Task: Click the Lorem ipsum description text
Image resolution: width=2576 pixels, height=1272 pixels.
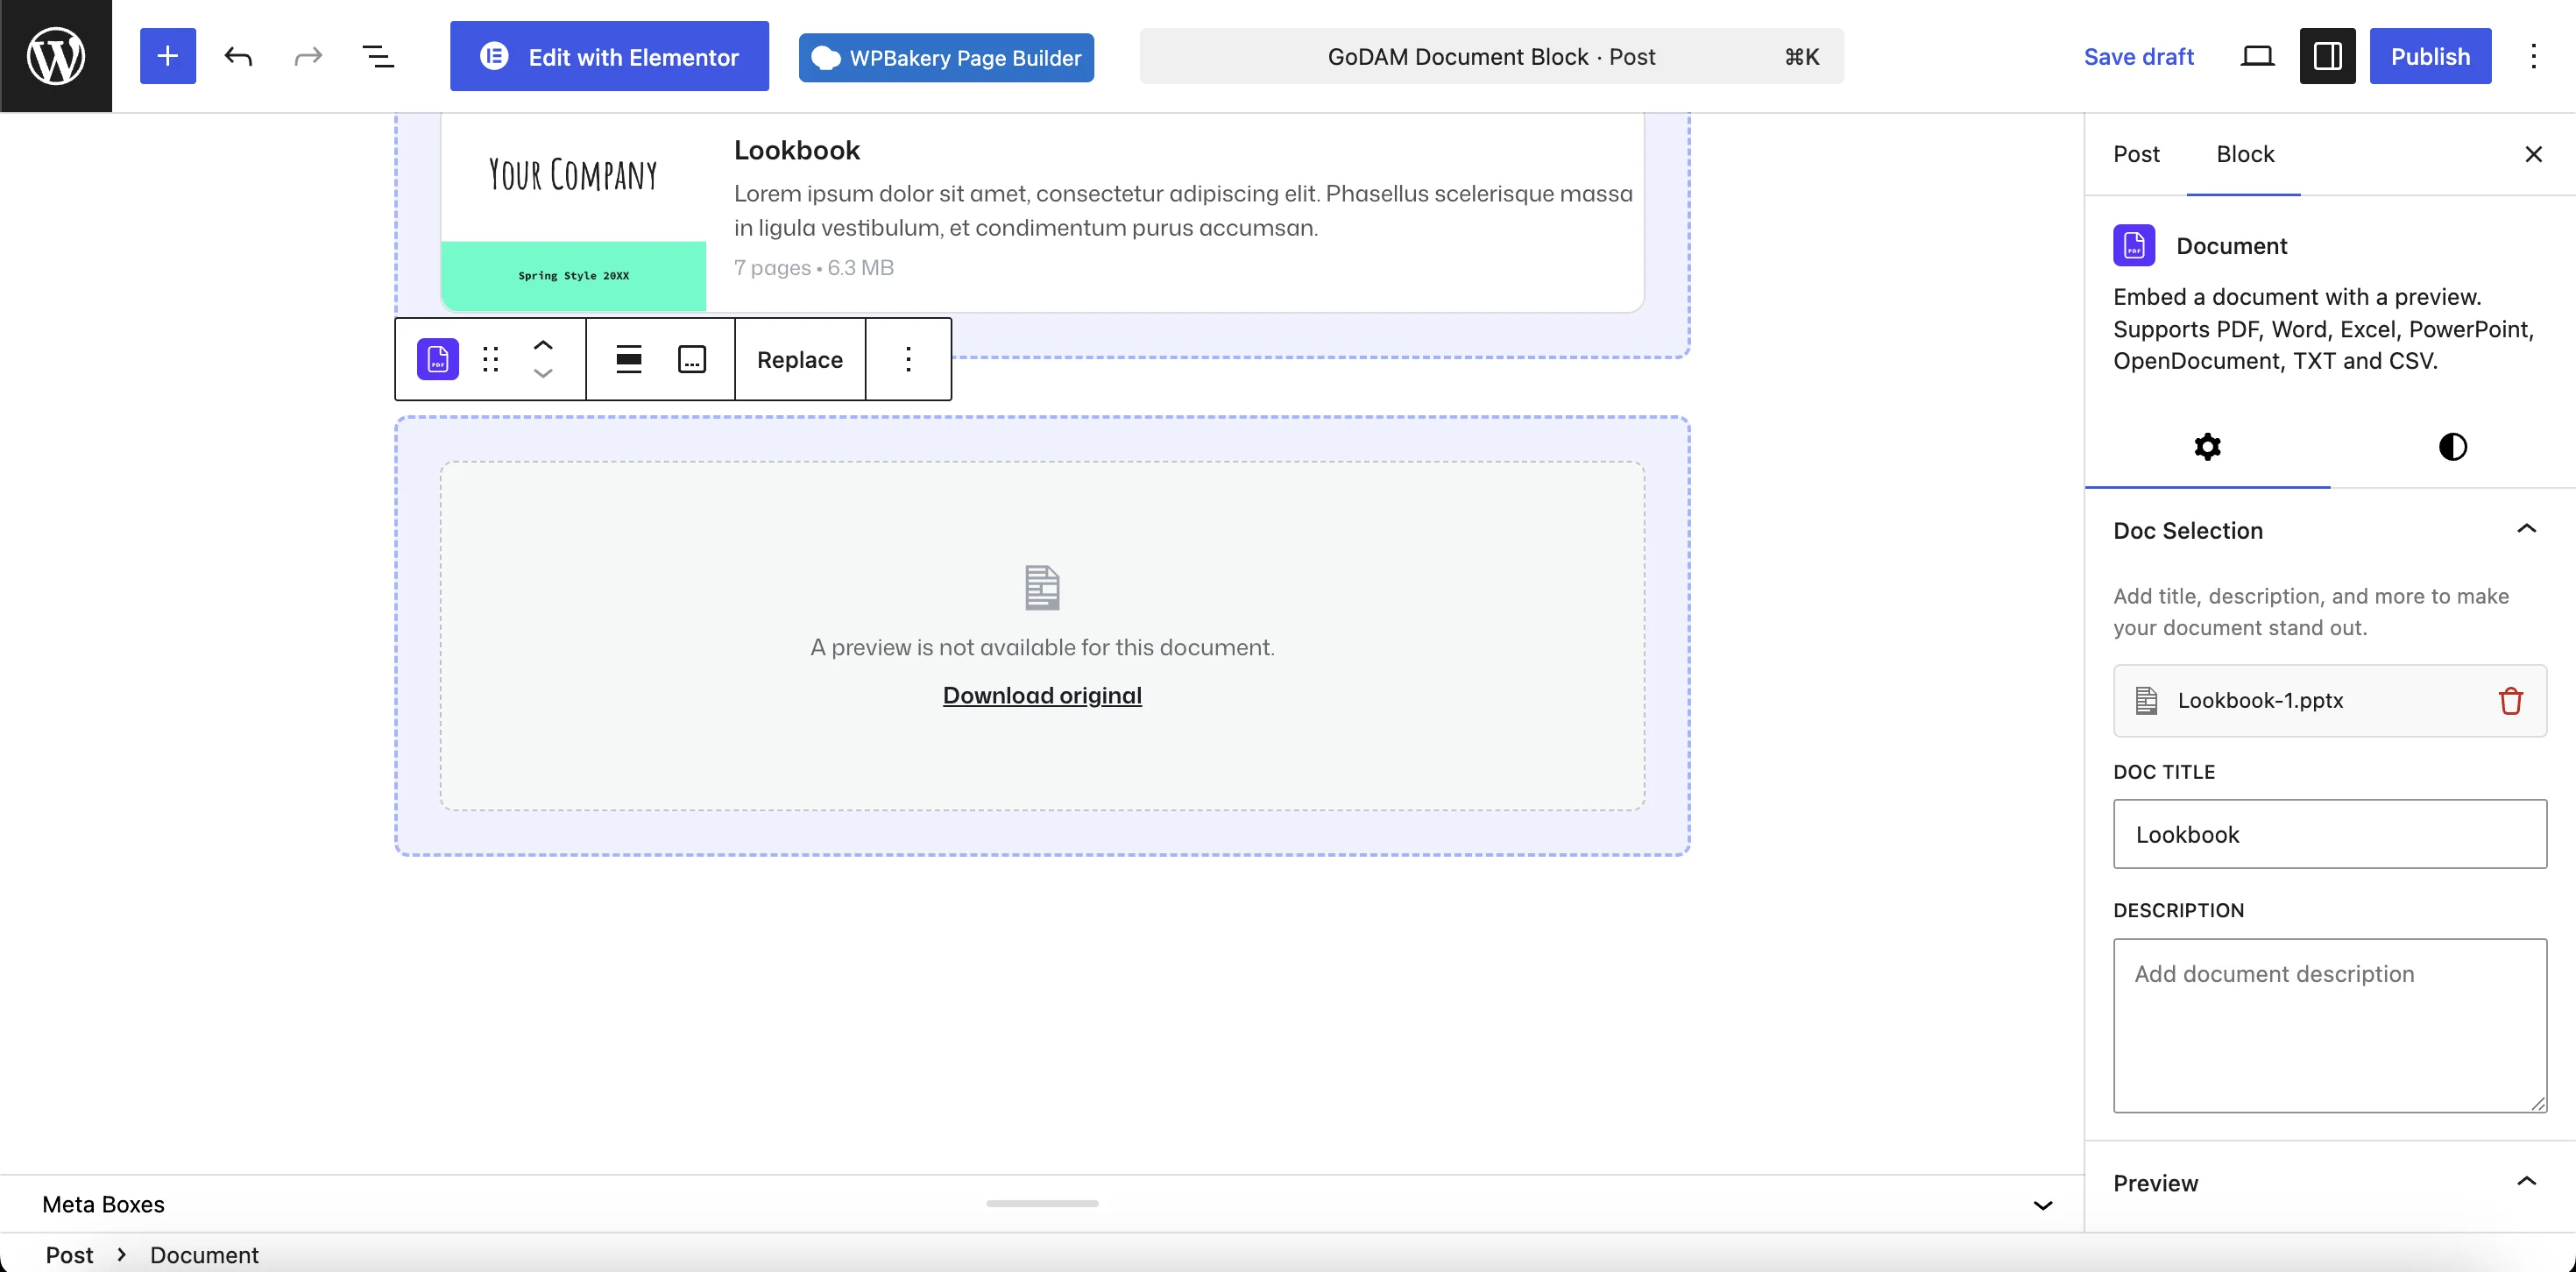Action: [x=1183, y=210]
